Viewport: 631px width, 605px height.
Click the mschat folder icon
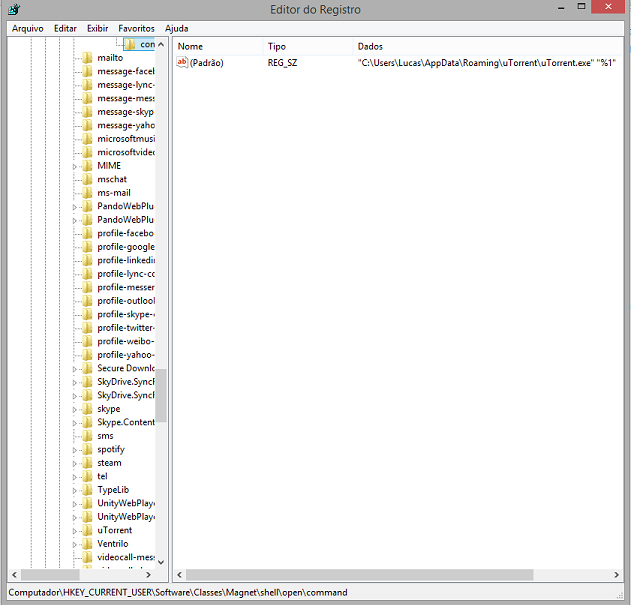[x=87, y=179]
